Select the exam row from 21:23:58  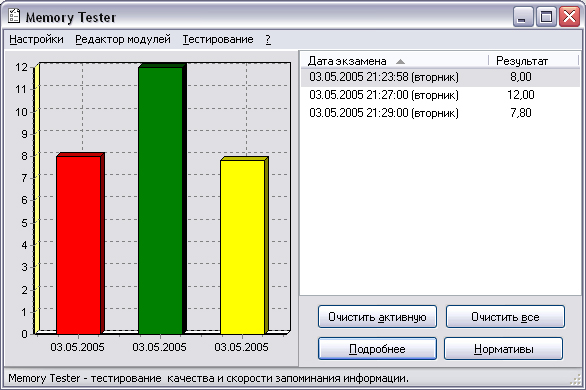440,77
